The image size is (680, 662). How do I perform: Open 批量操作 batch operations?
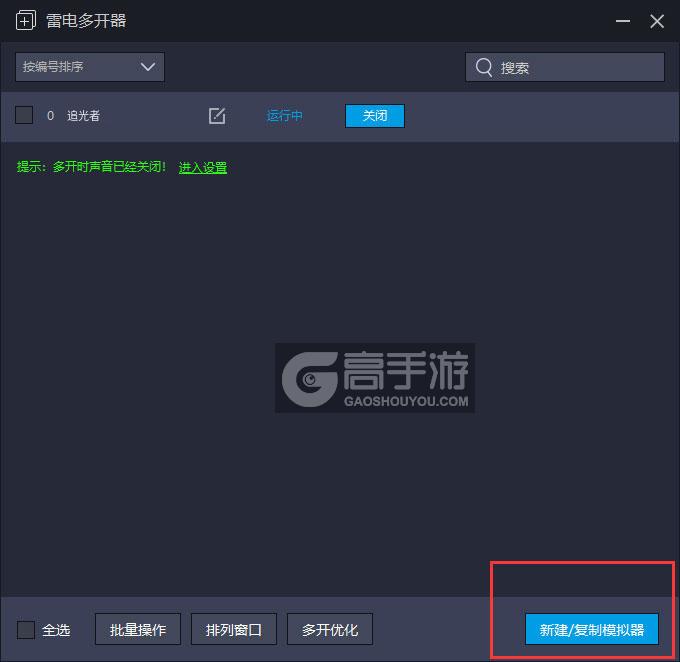tap(138, 629)
